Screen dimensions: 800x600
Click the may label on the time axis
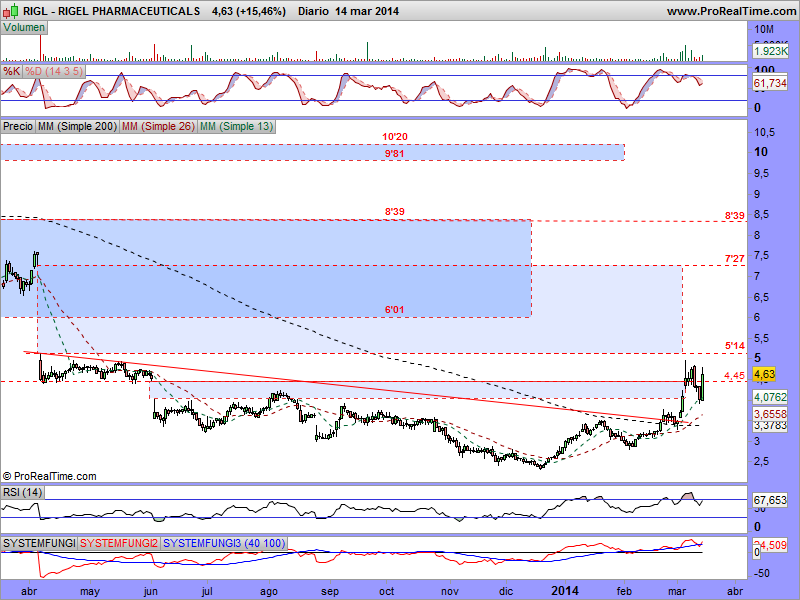(90, 591)
